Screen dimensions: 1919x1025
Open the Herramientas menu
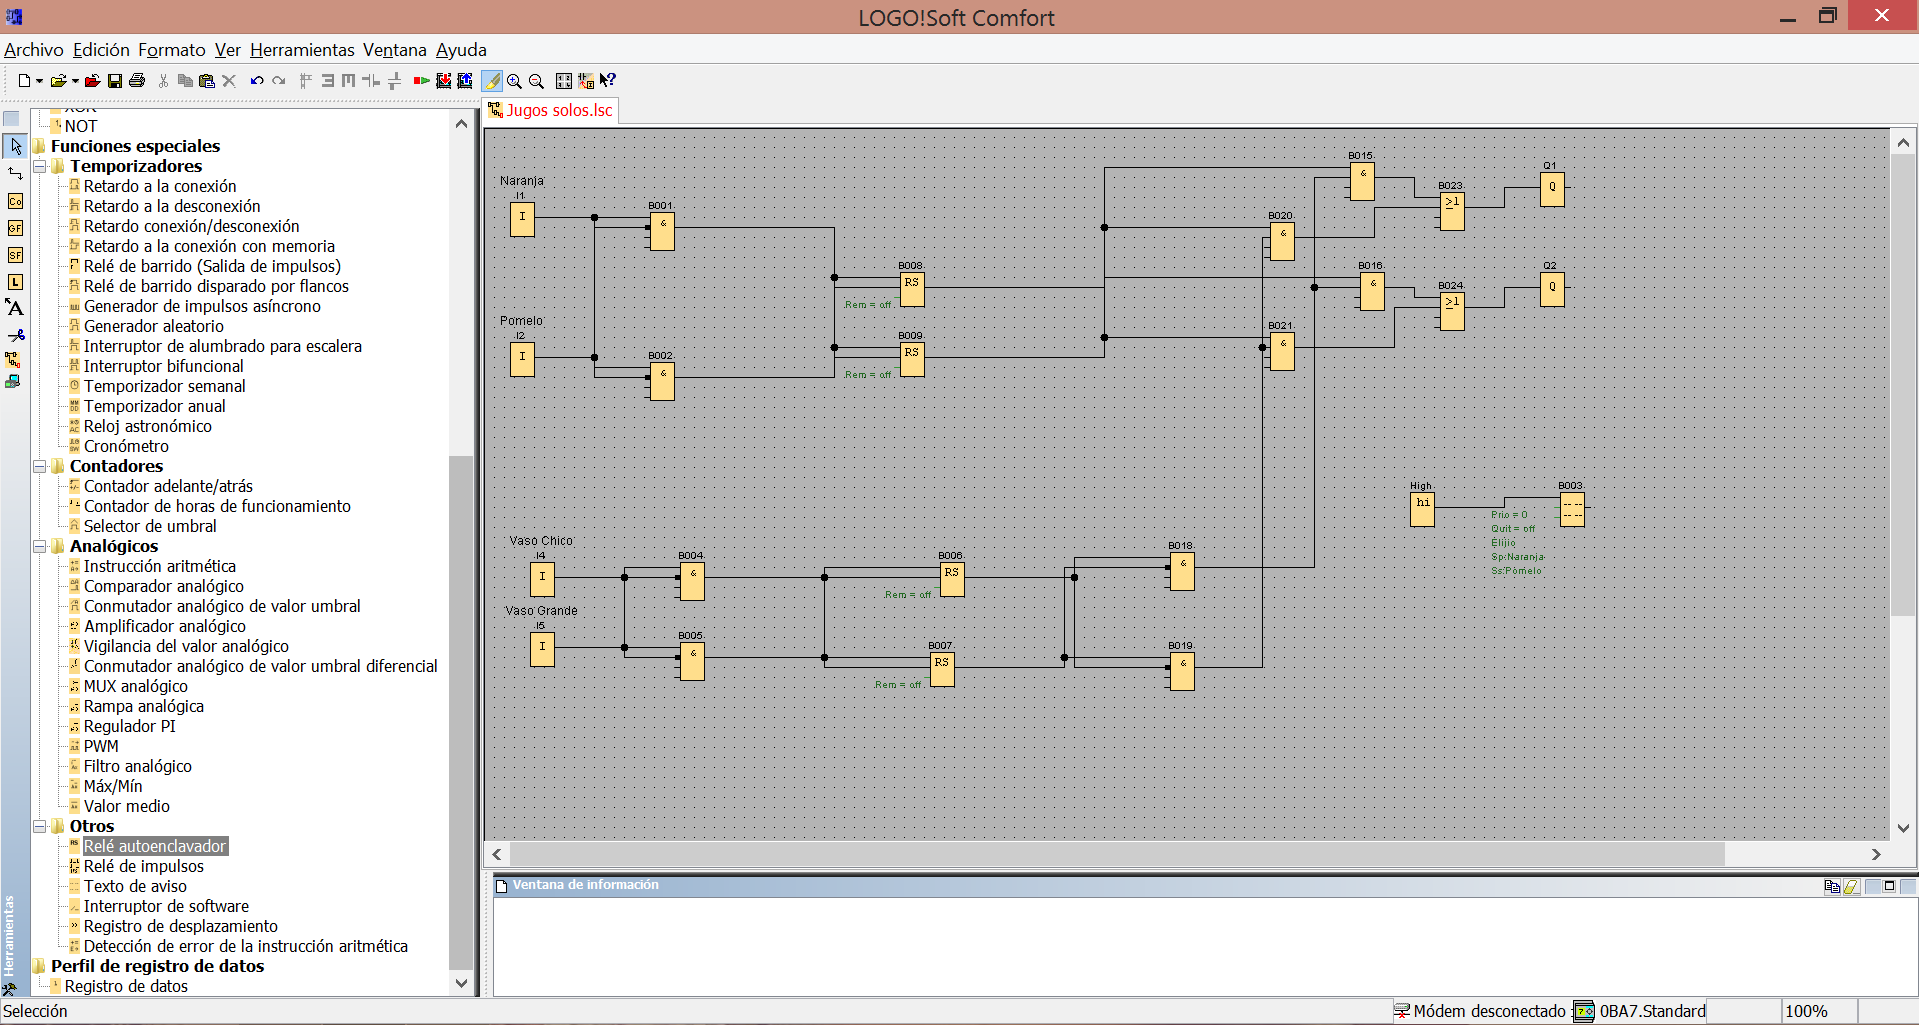click(x=302, y=50)
